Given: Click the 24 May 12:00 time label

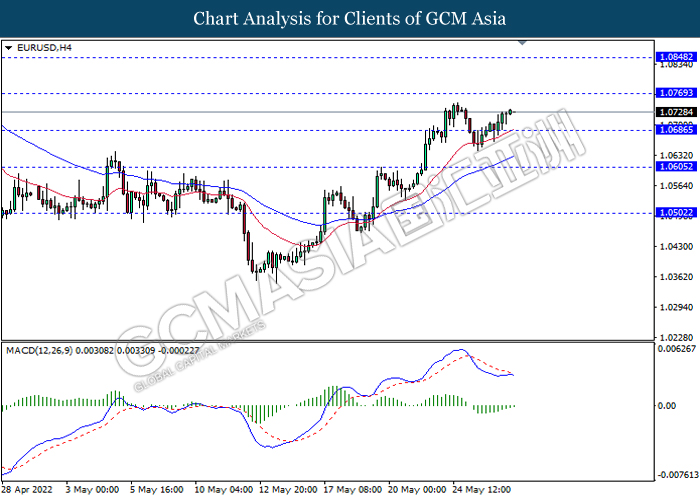Looking at the screenshot, I should click(482, 490).
